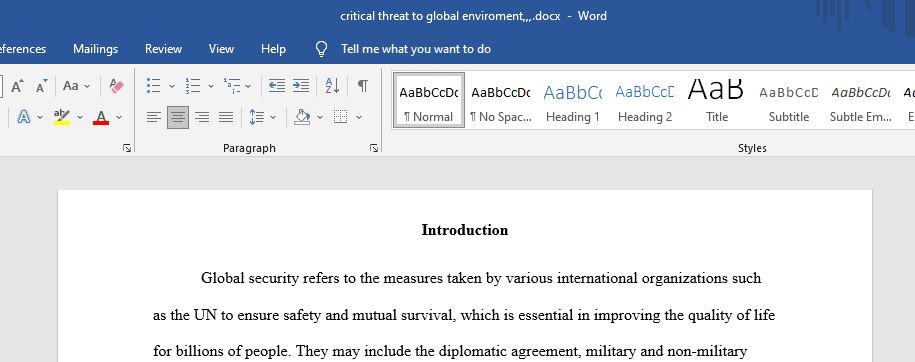Image resolution: width=915 pixels, height=362 pixels.
Task: Apply Subtitle style
Action: pos(789,99)
